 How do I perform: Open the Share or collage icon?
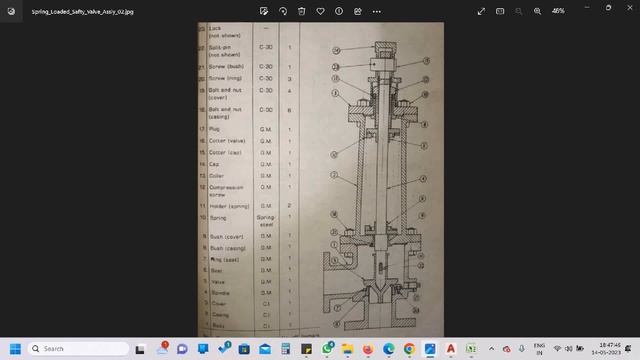click(358, 11)
